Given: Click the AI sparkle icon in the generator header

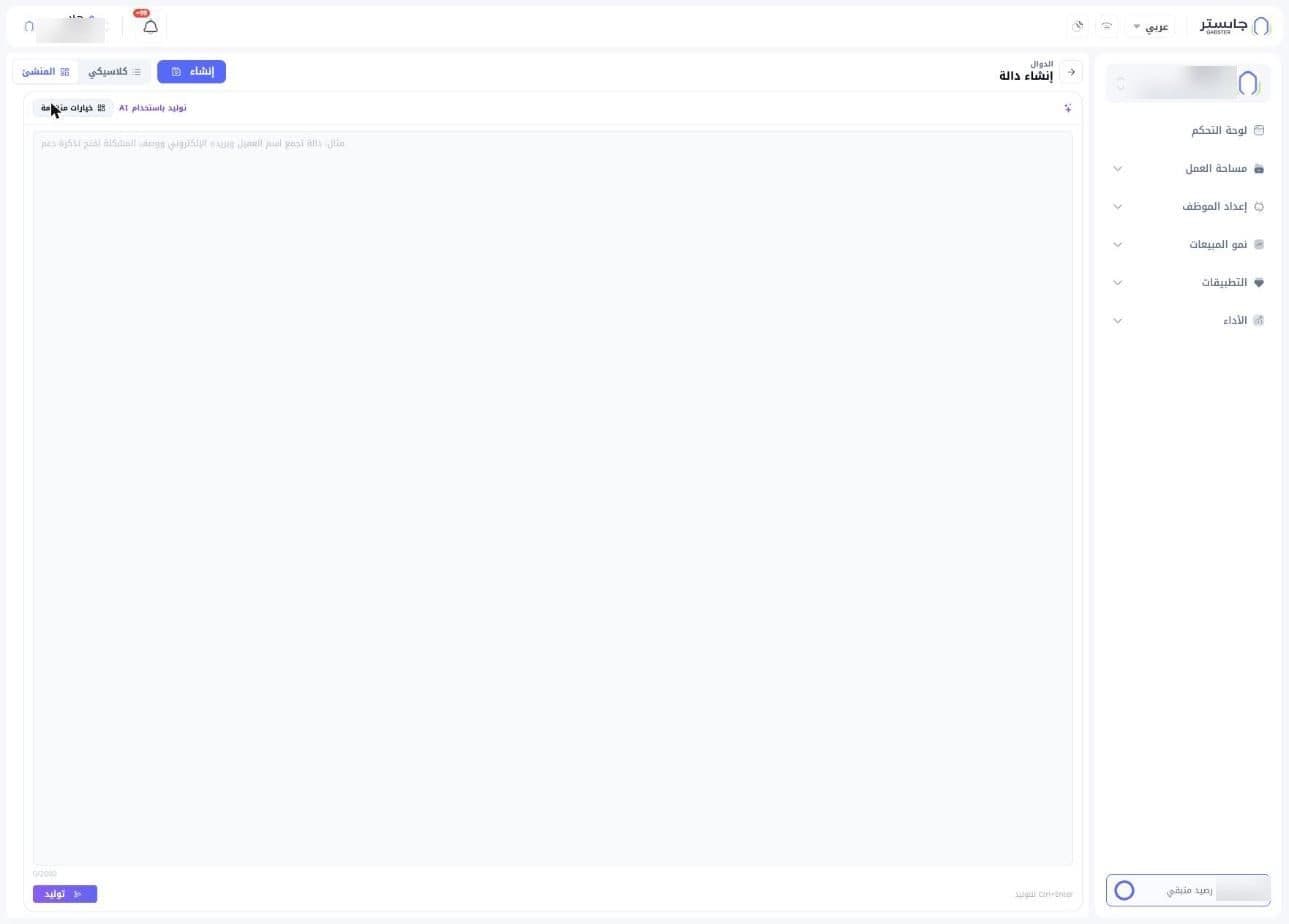Looking at the screenshot, I should pos(1067,108).
